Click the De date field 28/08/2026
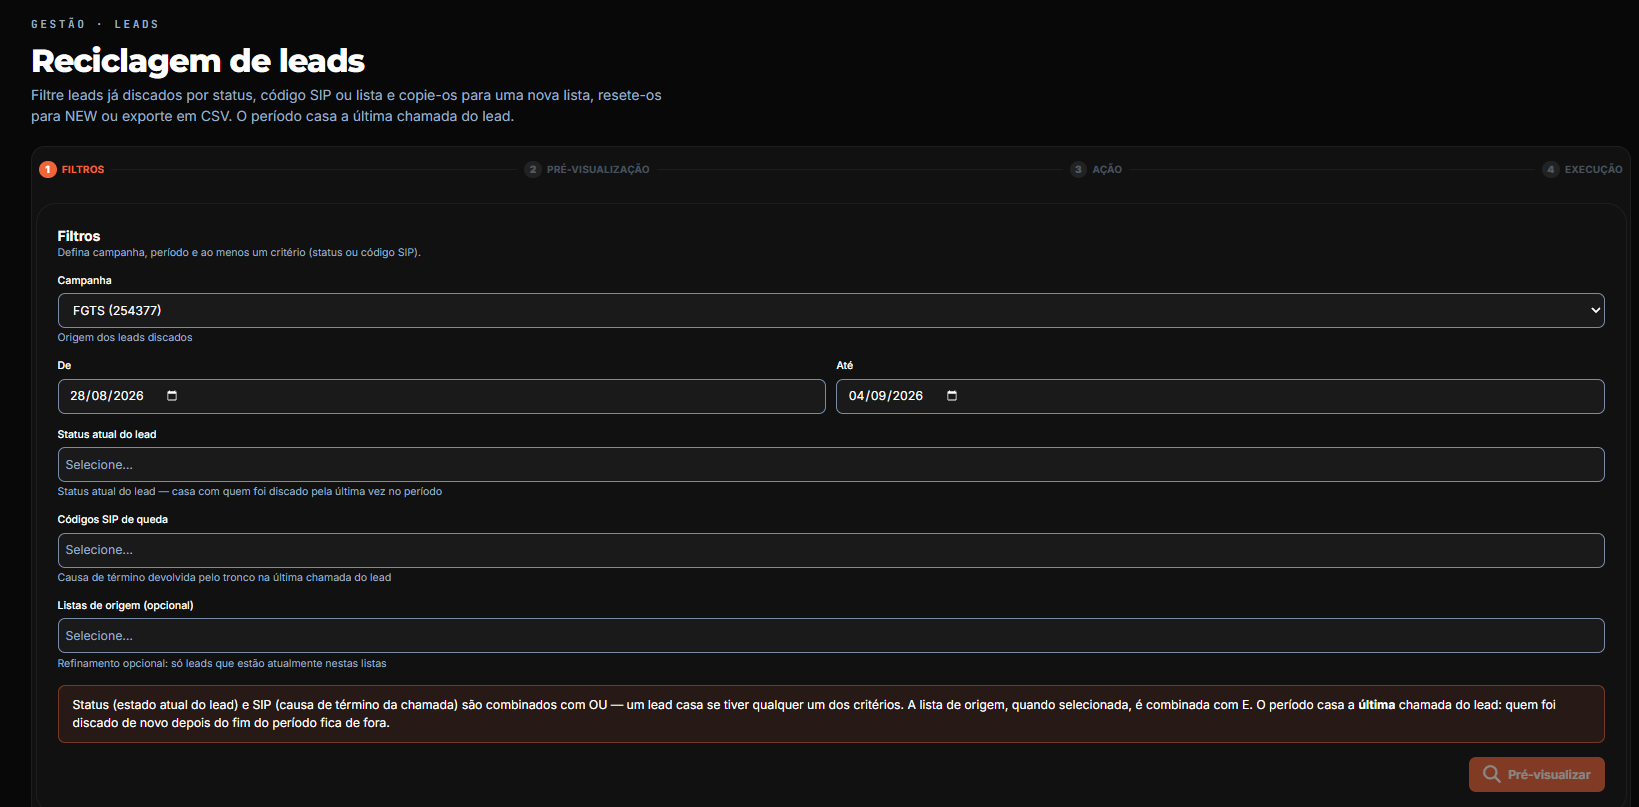Viewport: 1639px width, 807px height. [441, 396]
